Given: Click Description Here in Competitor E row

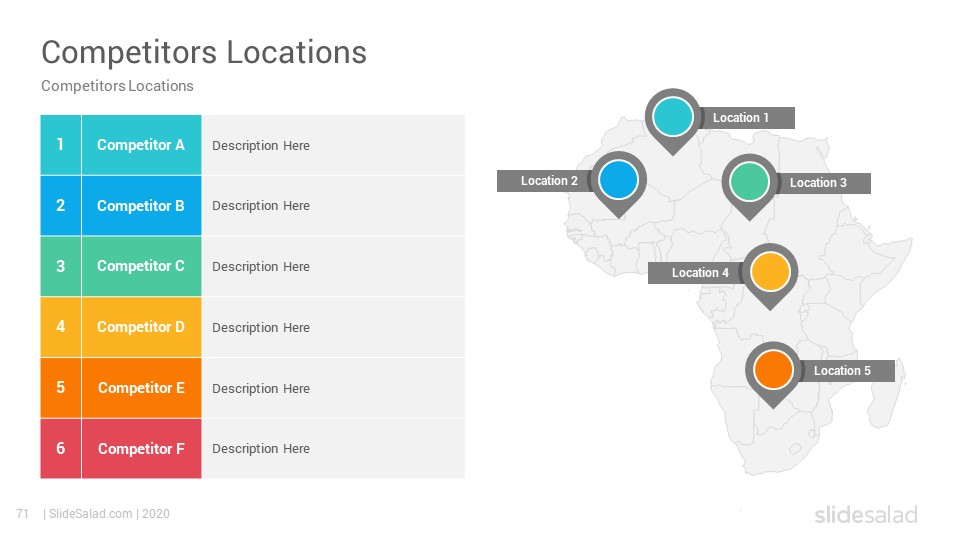Looking at the screenshot, I should pyautogui.click(x=261, y=389).
